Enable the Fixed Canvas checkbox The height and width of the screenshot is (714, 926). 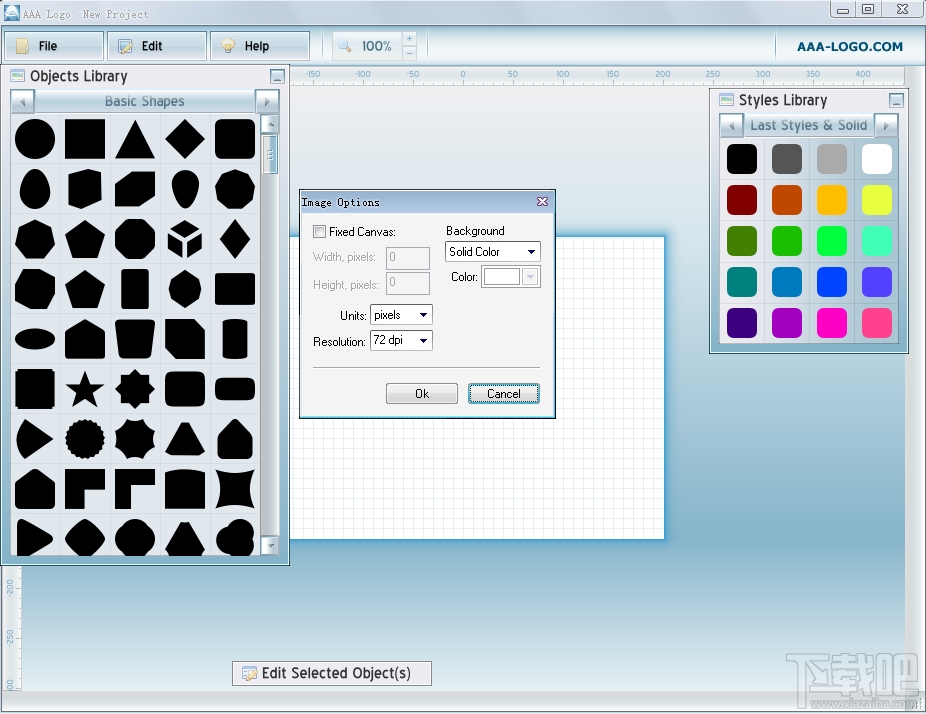click(319, 232)
